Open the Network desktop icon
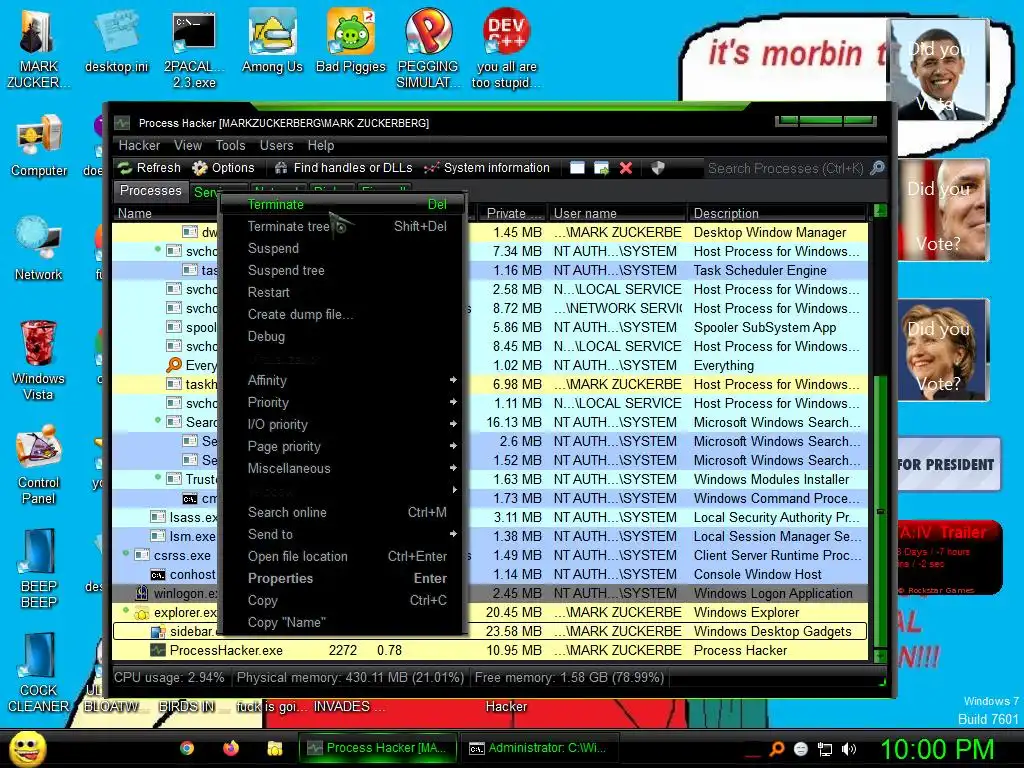 (x=39, y=248)
